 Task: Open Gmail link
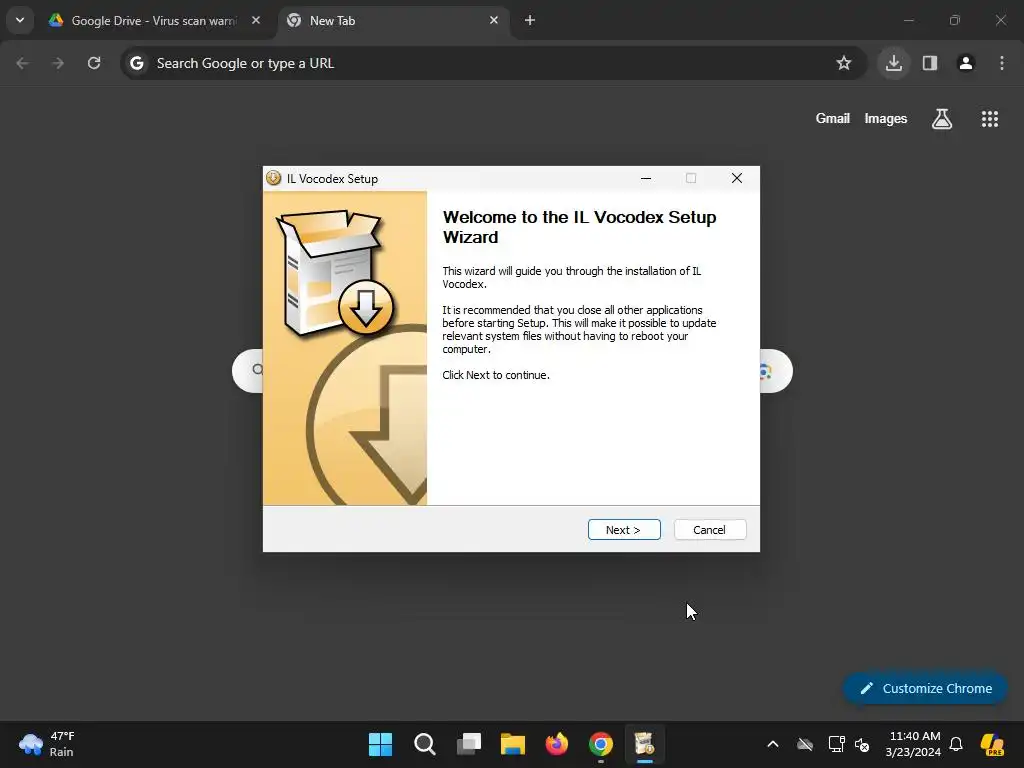[833, 118]
